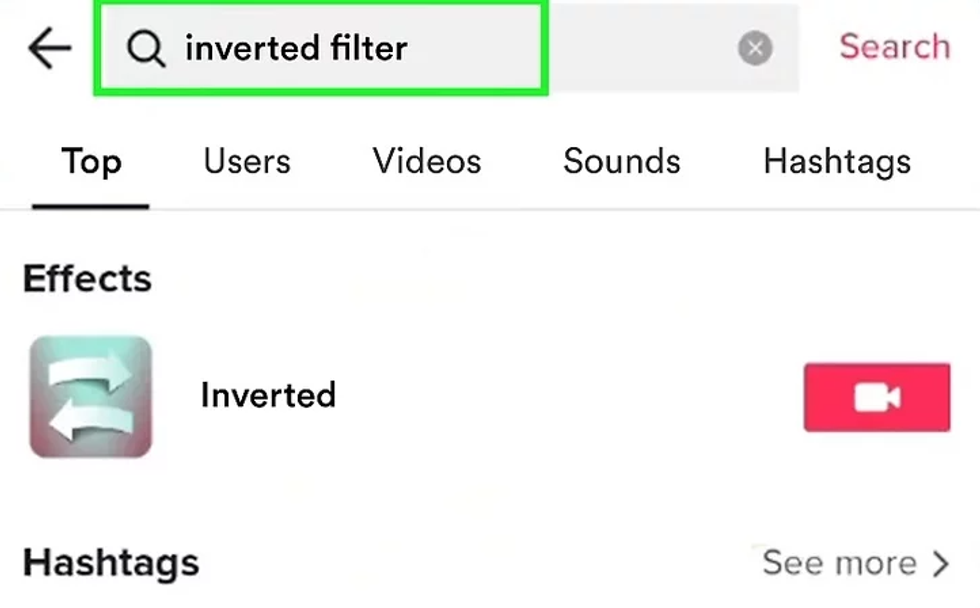Open the Inverted effect swap-arrows icon
This screenshot has height=608, width=980.
tap(90, 397)
